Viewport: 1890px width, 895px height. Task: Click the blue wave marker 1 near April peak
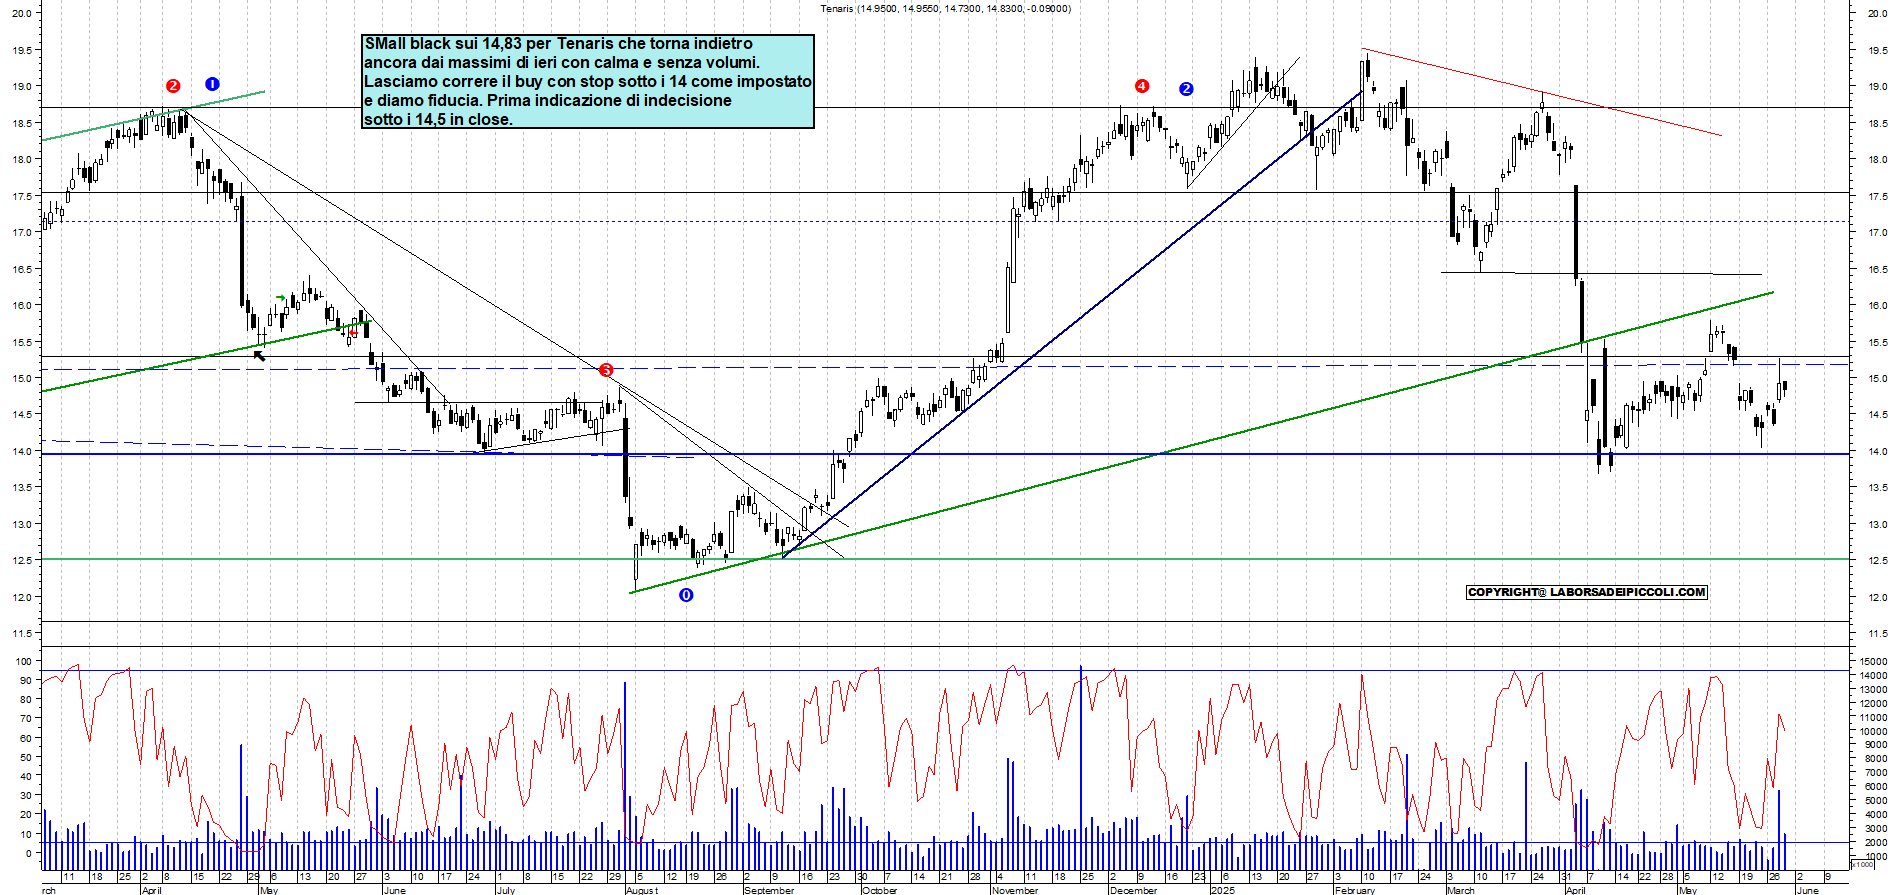pyautogui.click(x=212, y=84)
